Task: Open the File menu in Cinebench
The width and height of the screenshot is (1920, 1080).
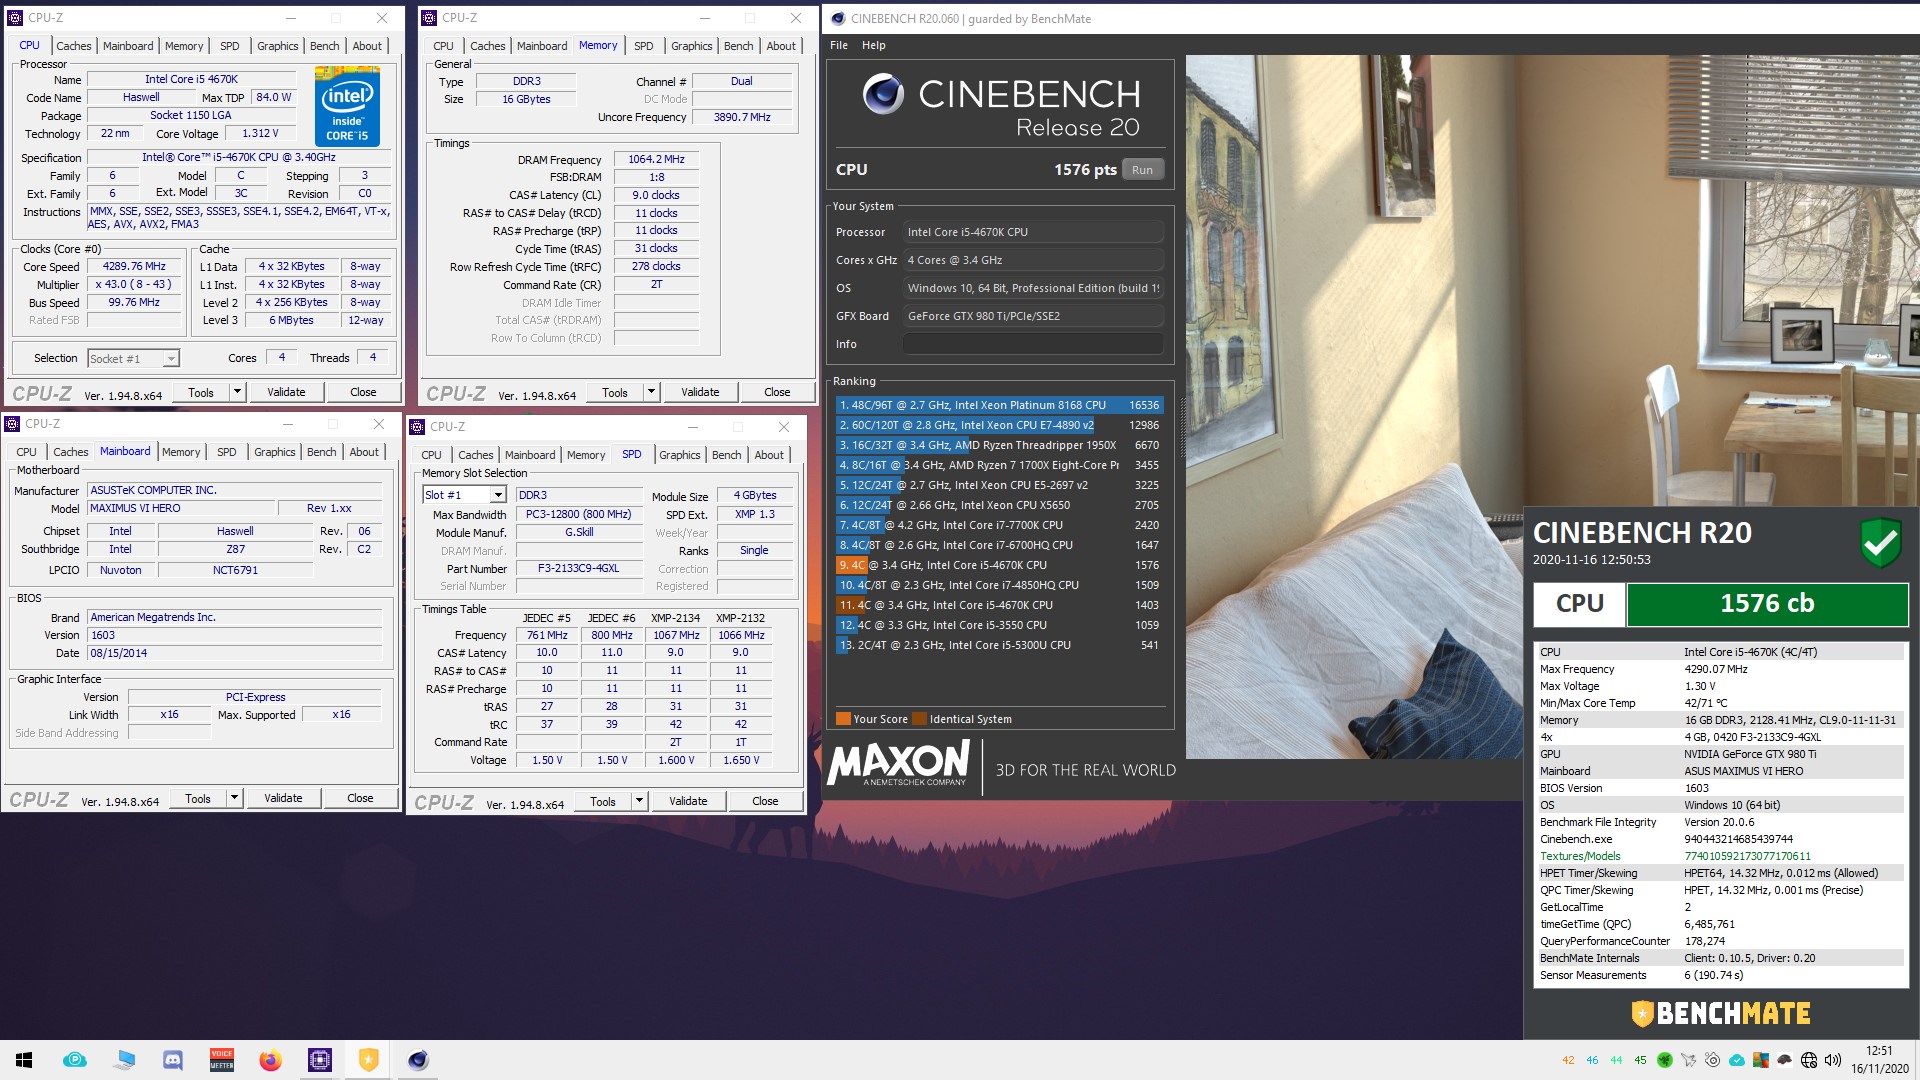Action: click(x=839, y=45)
